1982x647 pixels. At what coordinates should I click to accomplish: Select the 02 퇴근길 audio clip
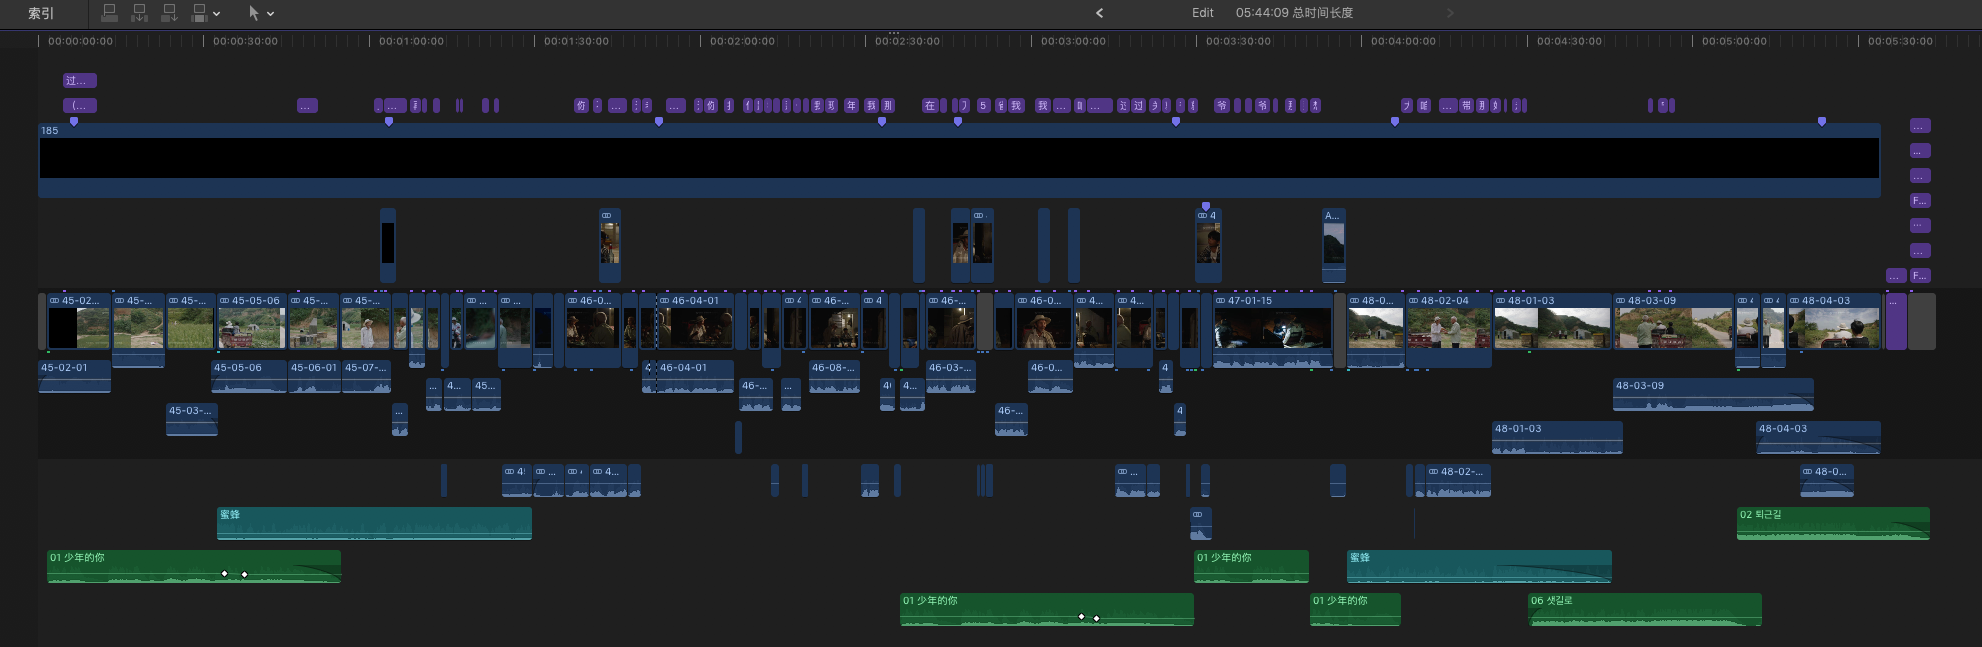click(x=1832, y=523)
